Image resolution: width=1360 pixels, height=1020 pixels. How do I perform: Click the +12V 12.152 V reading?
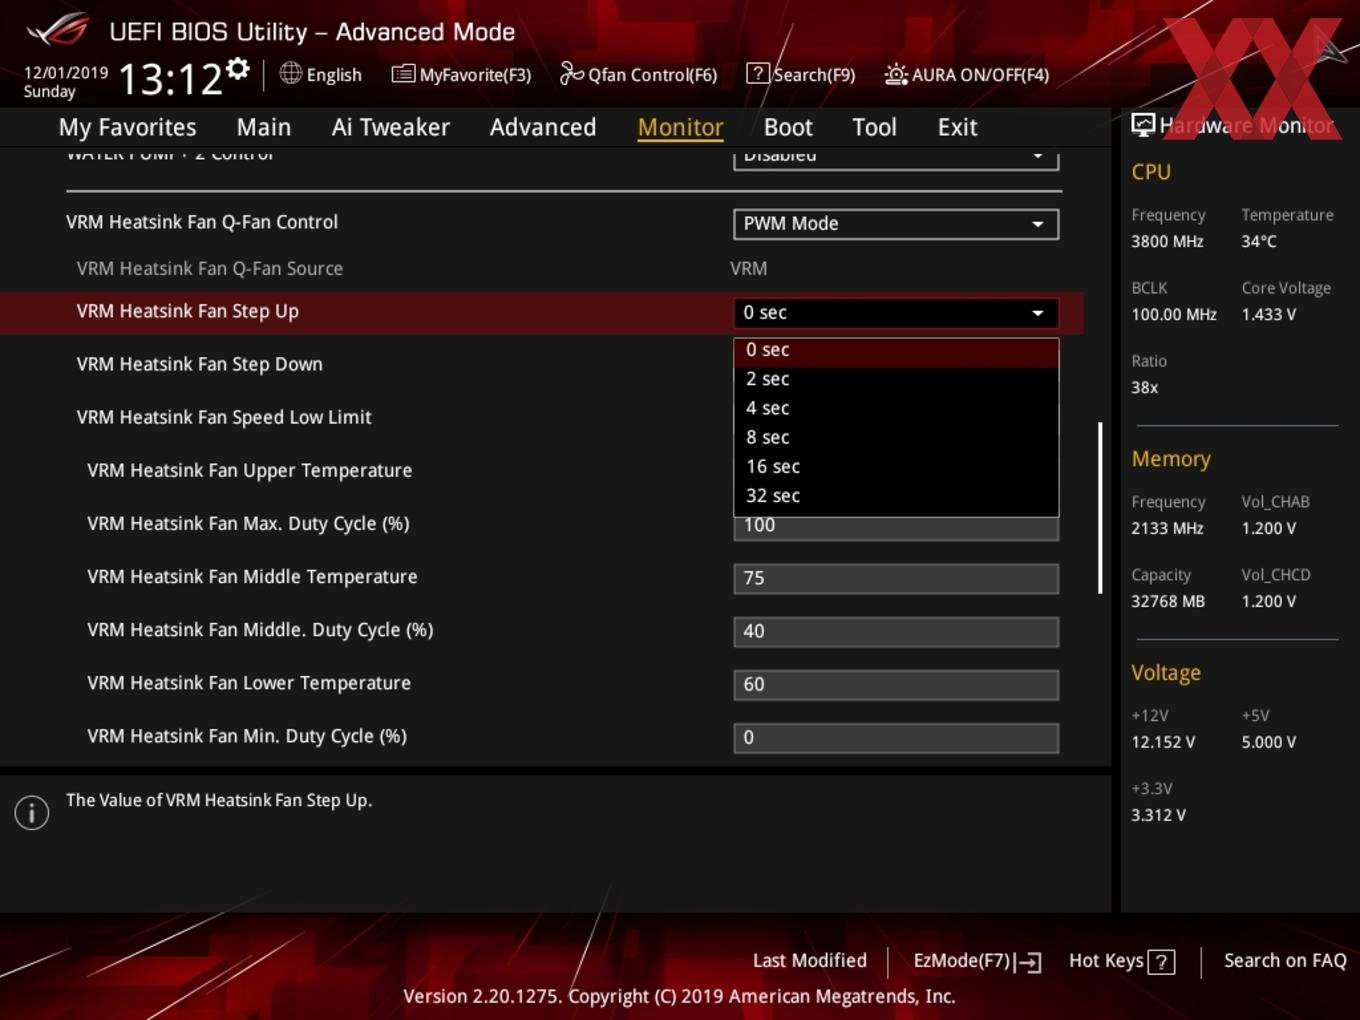click(x=1163, y=742)
